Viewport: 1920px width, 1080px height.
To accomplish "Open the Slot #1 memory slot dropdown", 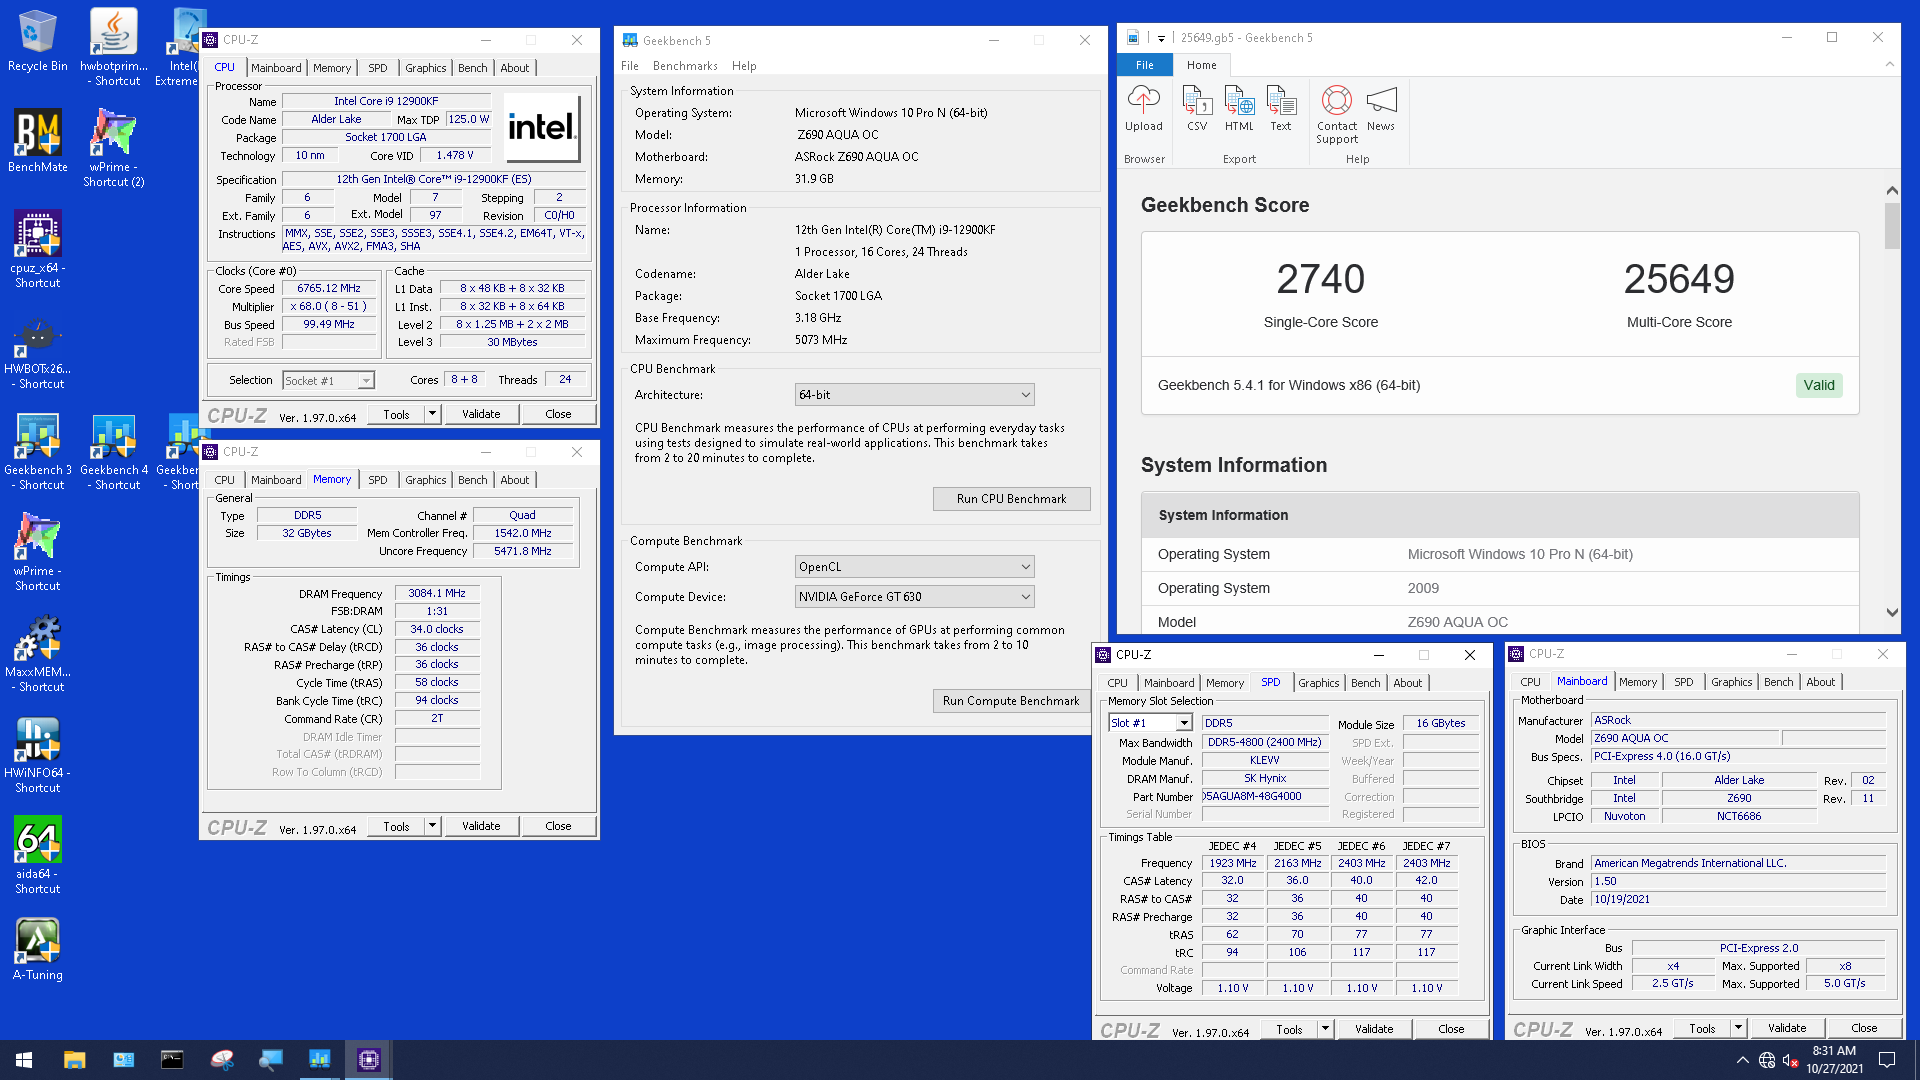I will 1150,723.
